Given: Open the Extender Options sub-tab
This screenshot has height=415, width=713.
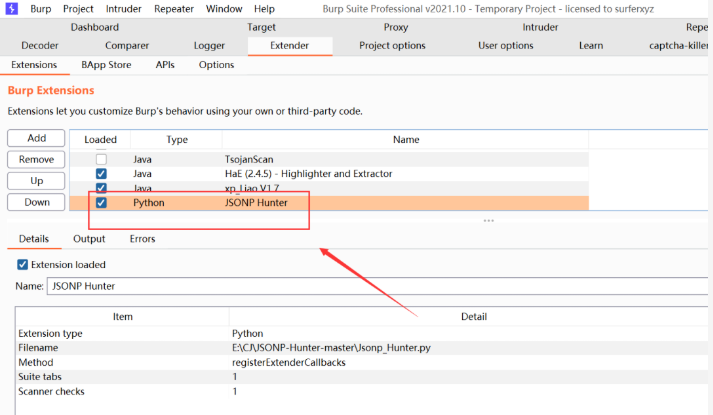Looking at the screenshot, I should [216, 65].
